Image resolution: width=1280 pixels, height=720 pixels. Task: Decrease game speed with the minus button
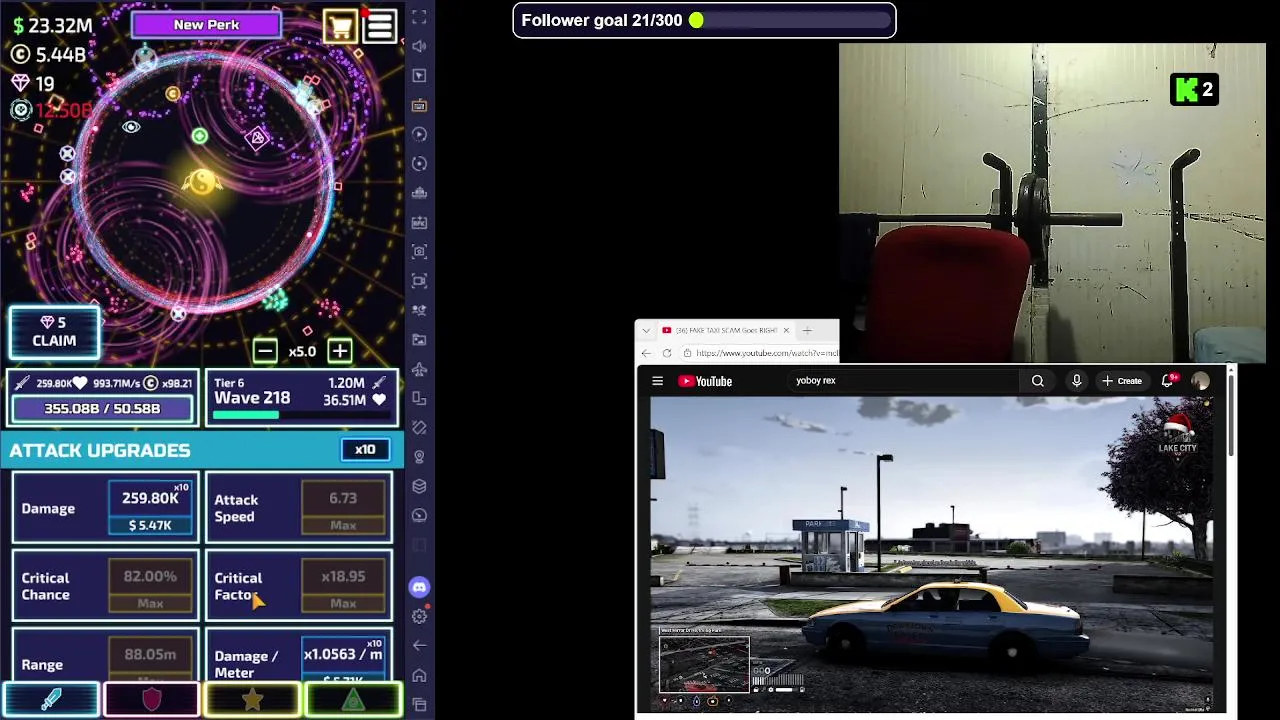click(265, 351)
